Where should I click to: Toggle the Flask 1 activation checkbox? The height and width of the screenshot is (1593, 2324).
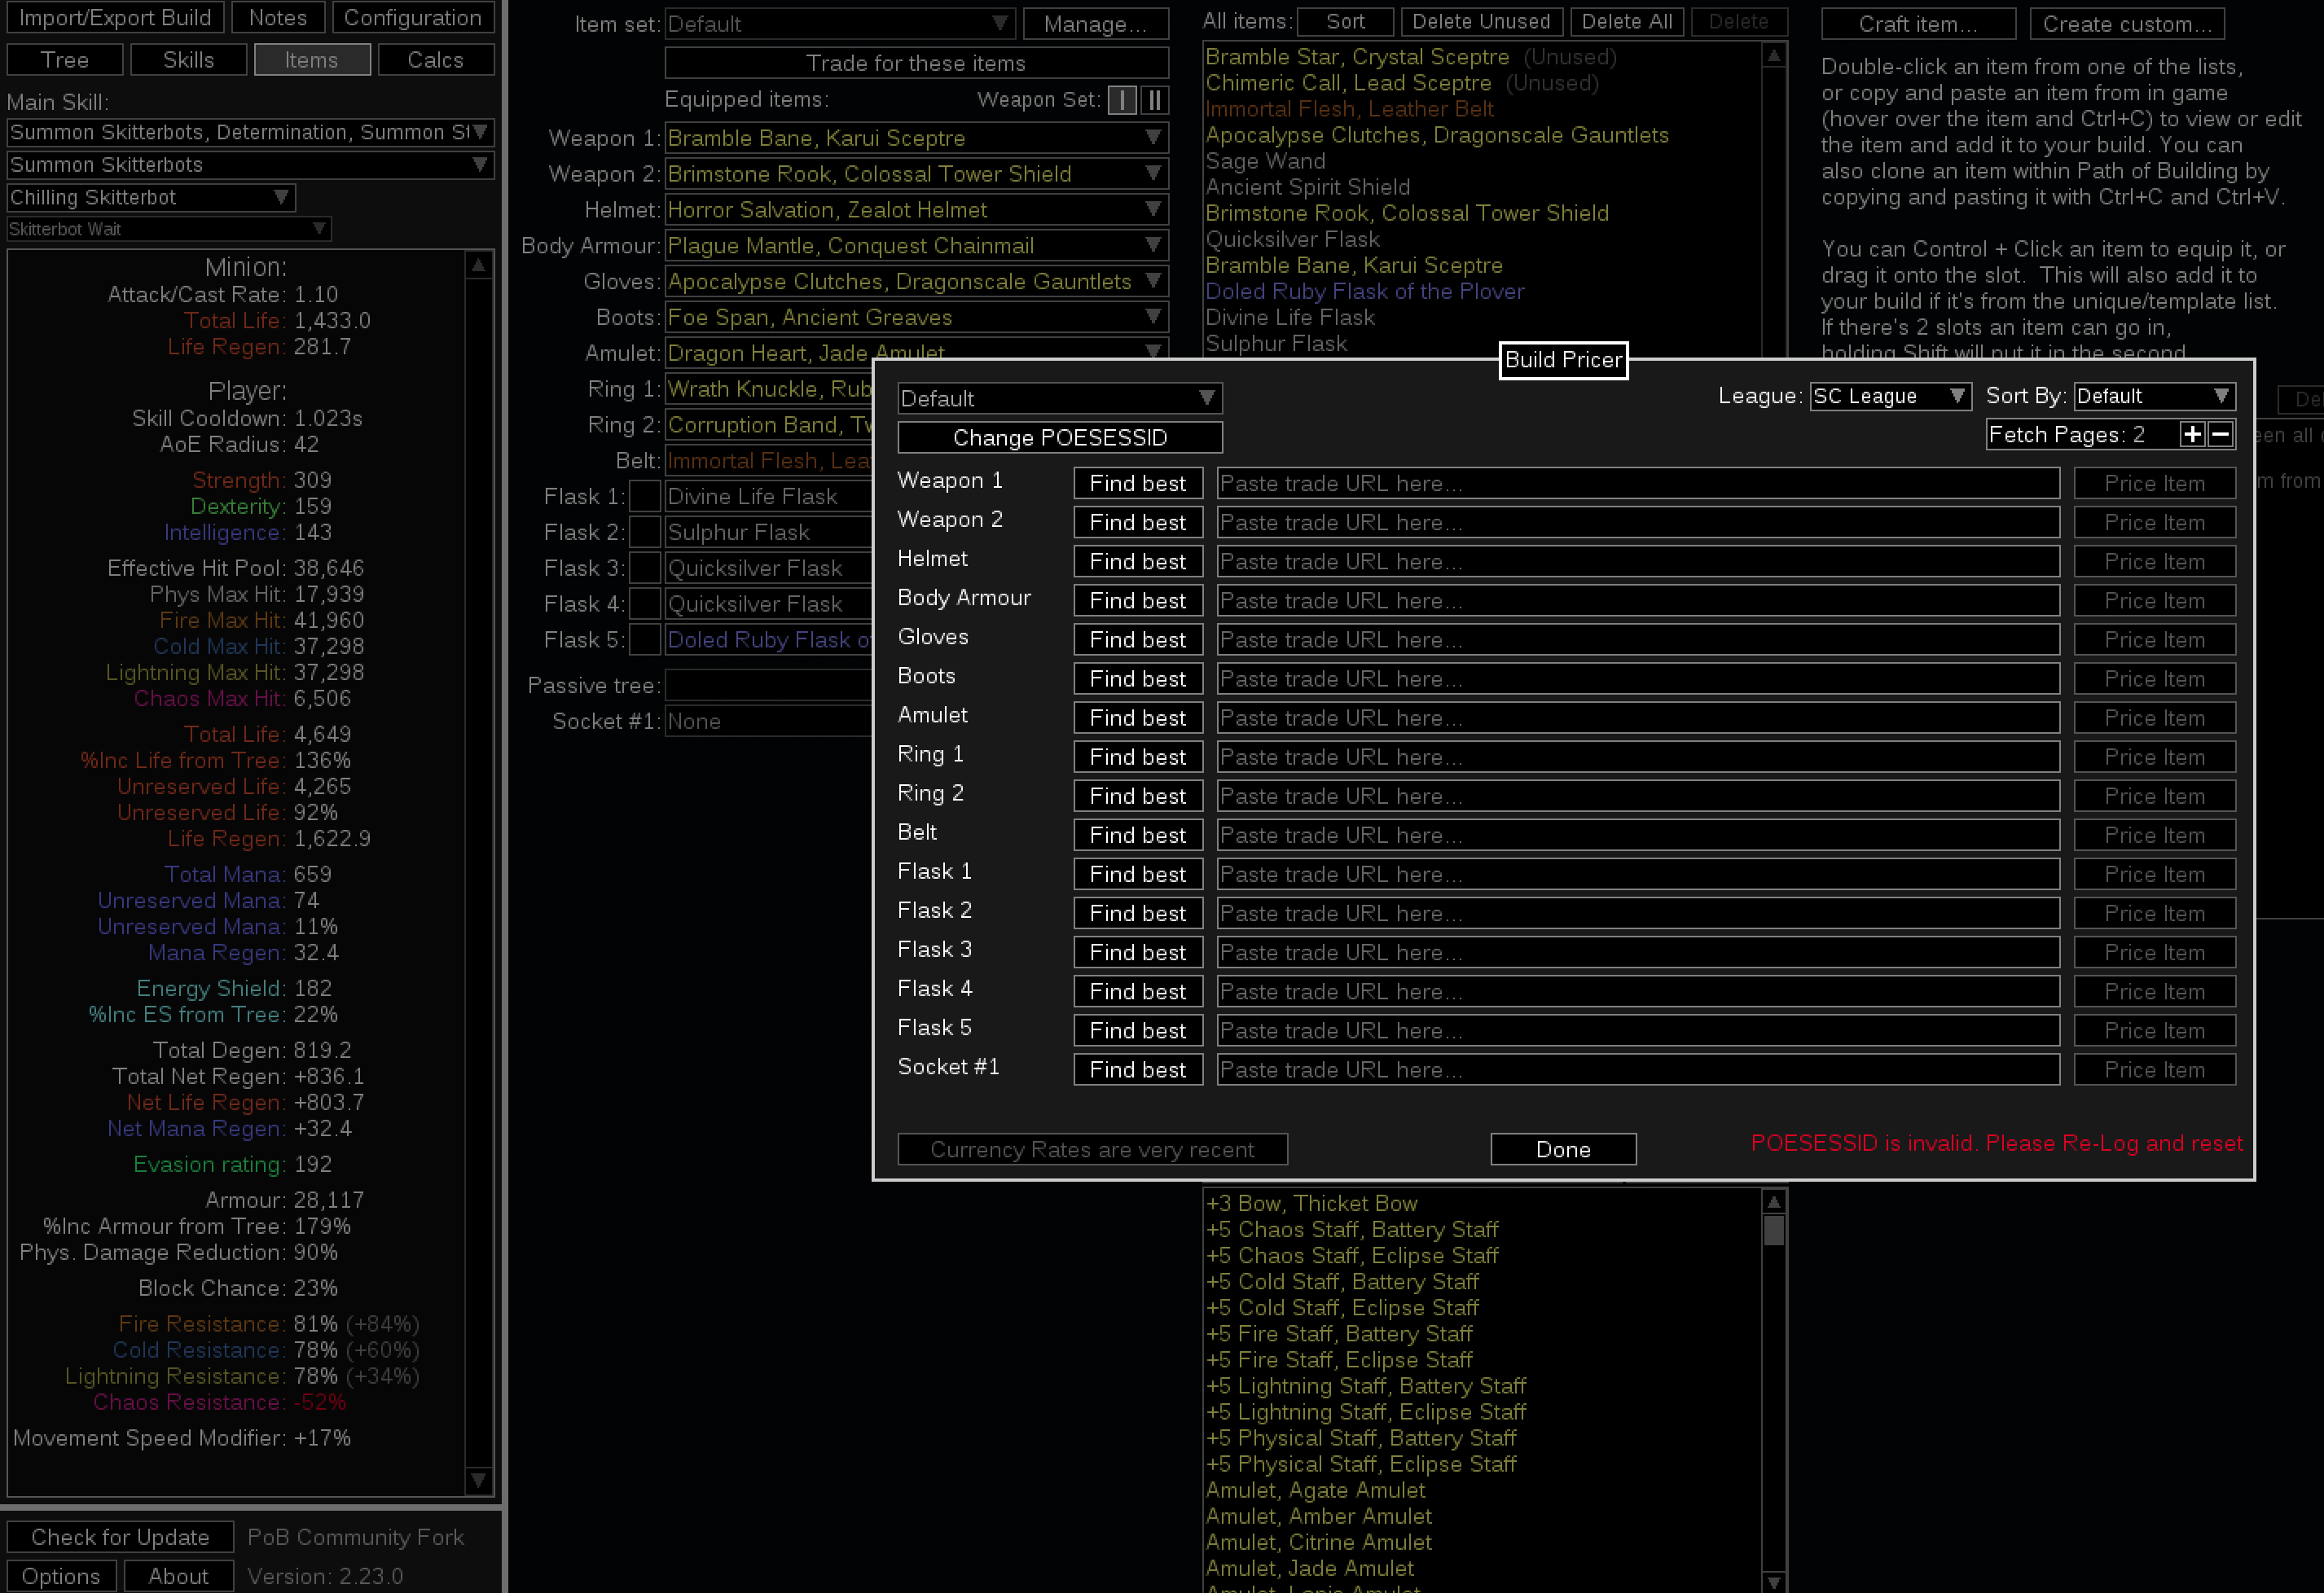click(645, 496)
